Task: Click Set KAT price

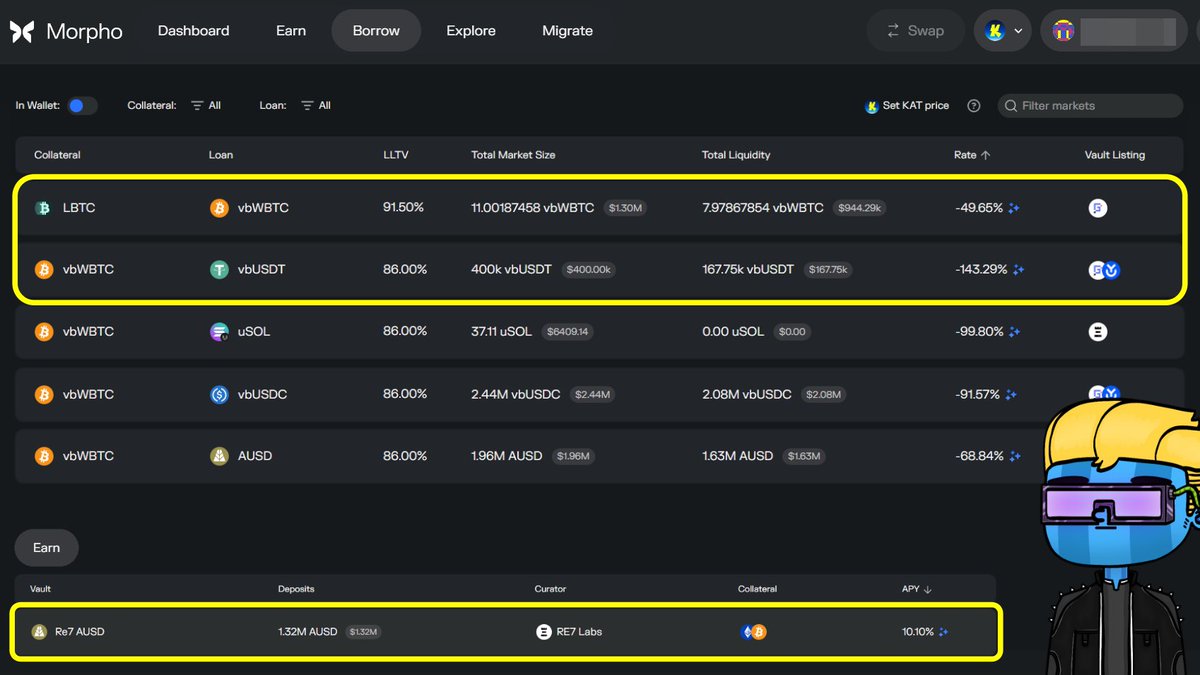Action: pos(907,105)
